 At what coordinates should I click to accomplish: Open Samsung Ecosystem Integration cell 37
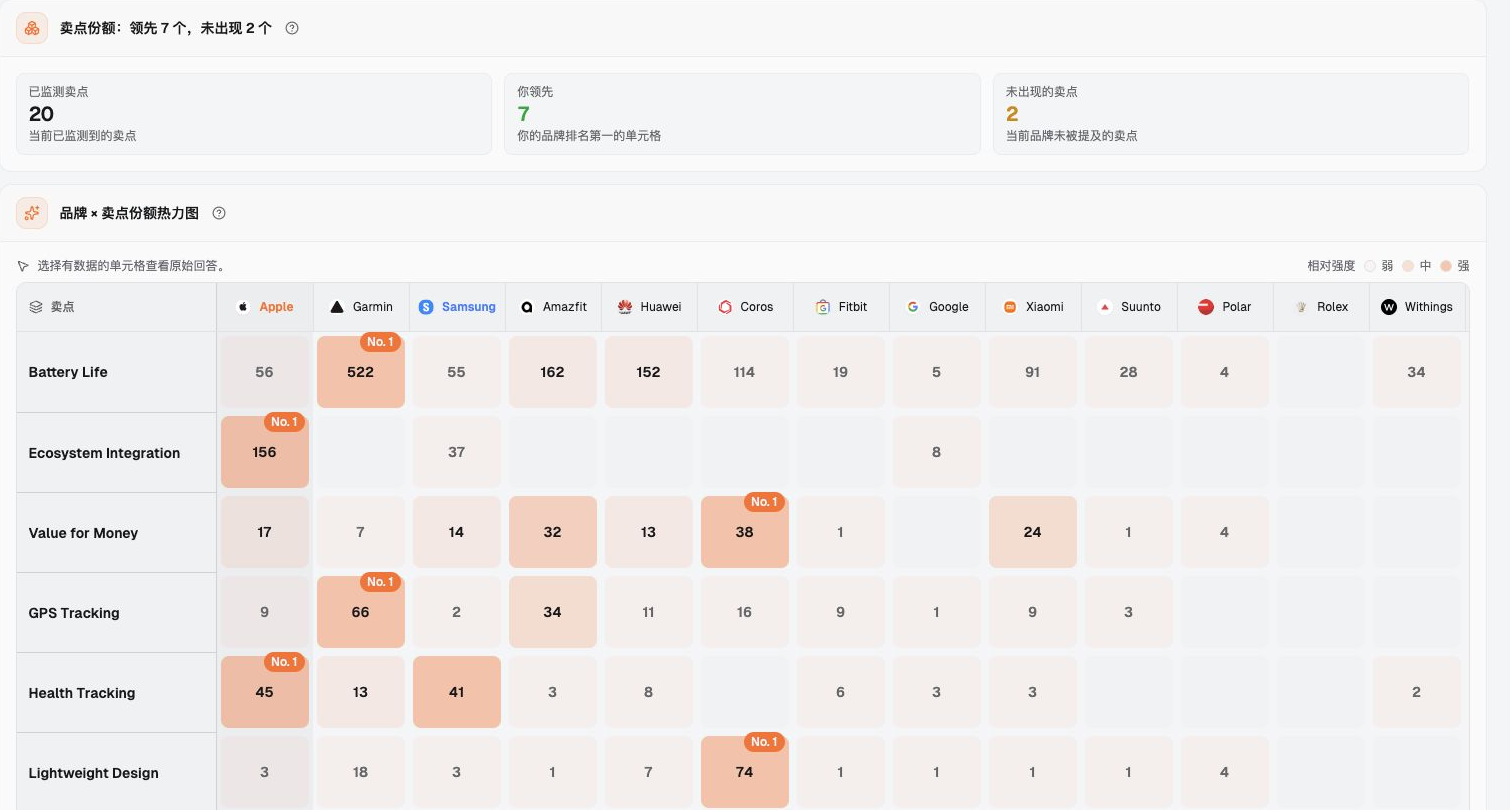click(457, 452)
